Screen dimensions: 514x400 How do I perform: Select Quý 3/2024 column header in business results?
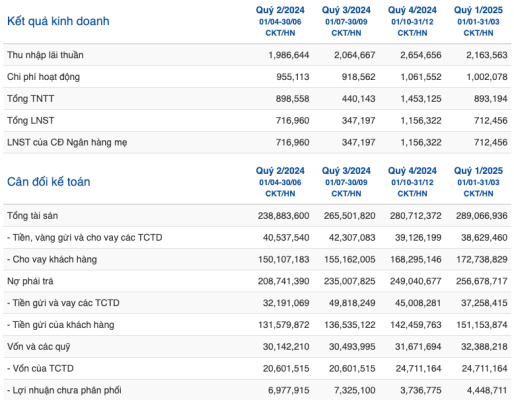point(346,10)
